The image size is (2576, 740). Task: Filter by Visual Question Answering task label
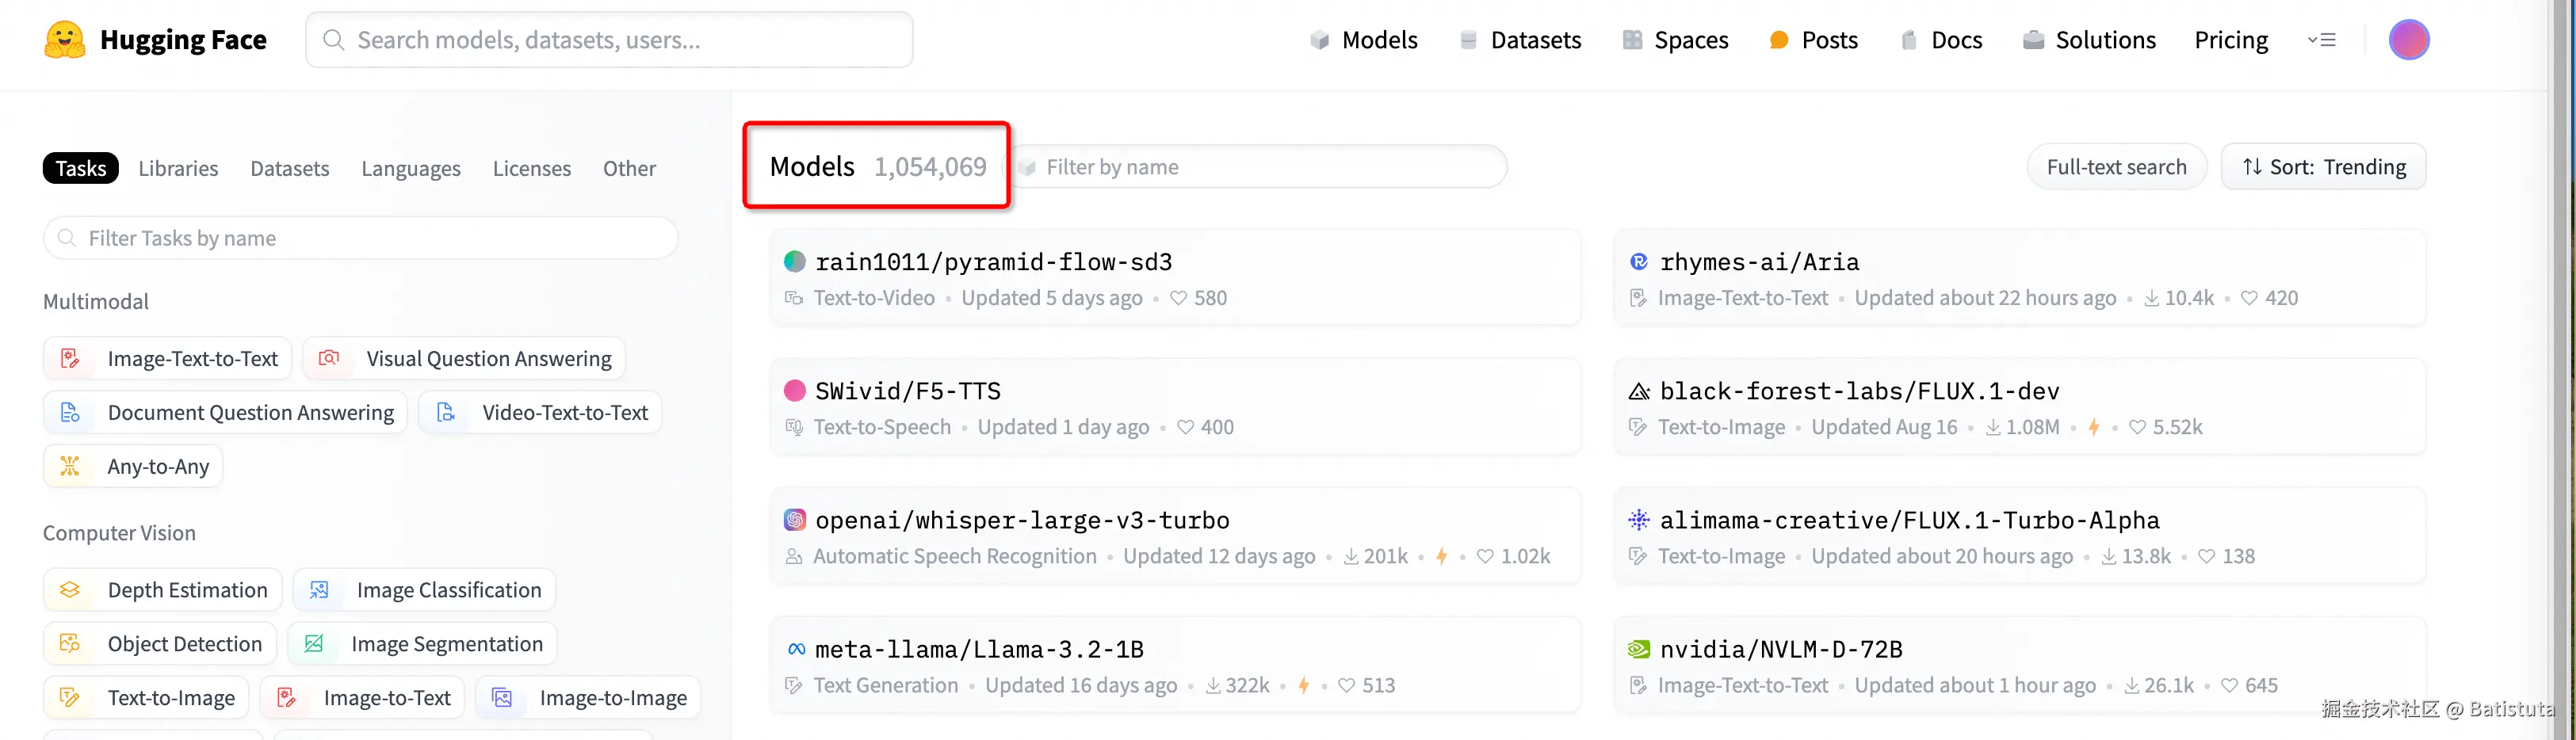[x=489, y=359]
